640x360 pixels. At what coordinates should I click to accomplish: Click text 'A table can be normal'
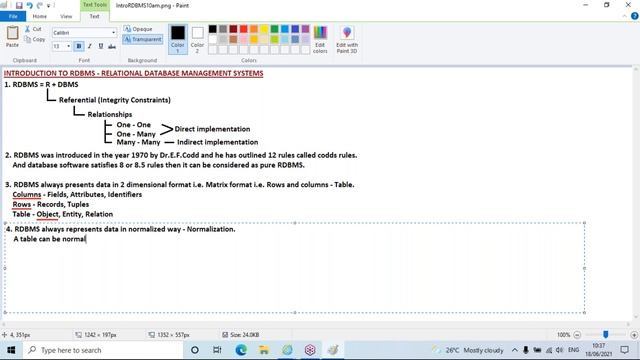tap(49, 239)
